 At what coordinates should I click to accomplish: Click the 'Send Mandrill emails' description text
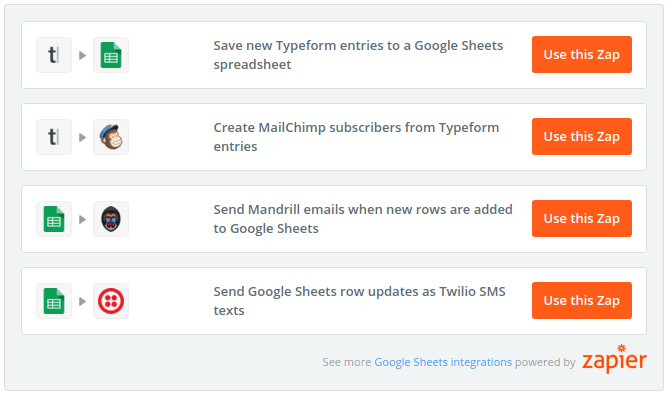pos(363,219)
